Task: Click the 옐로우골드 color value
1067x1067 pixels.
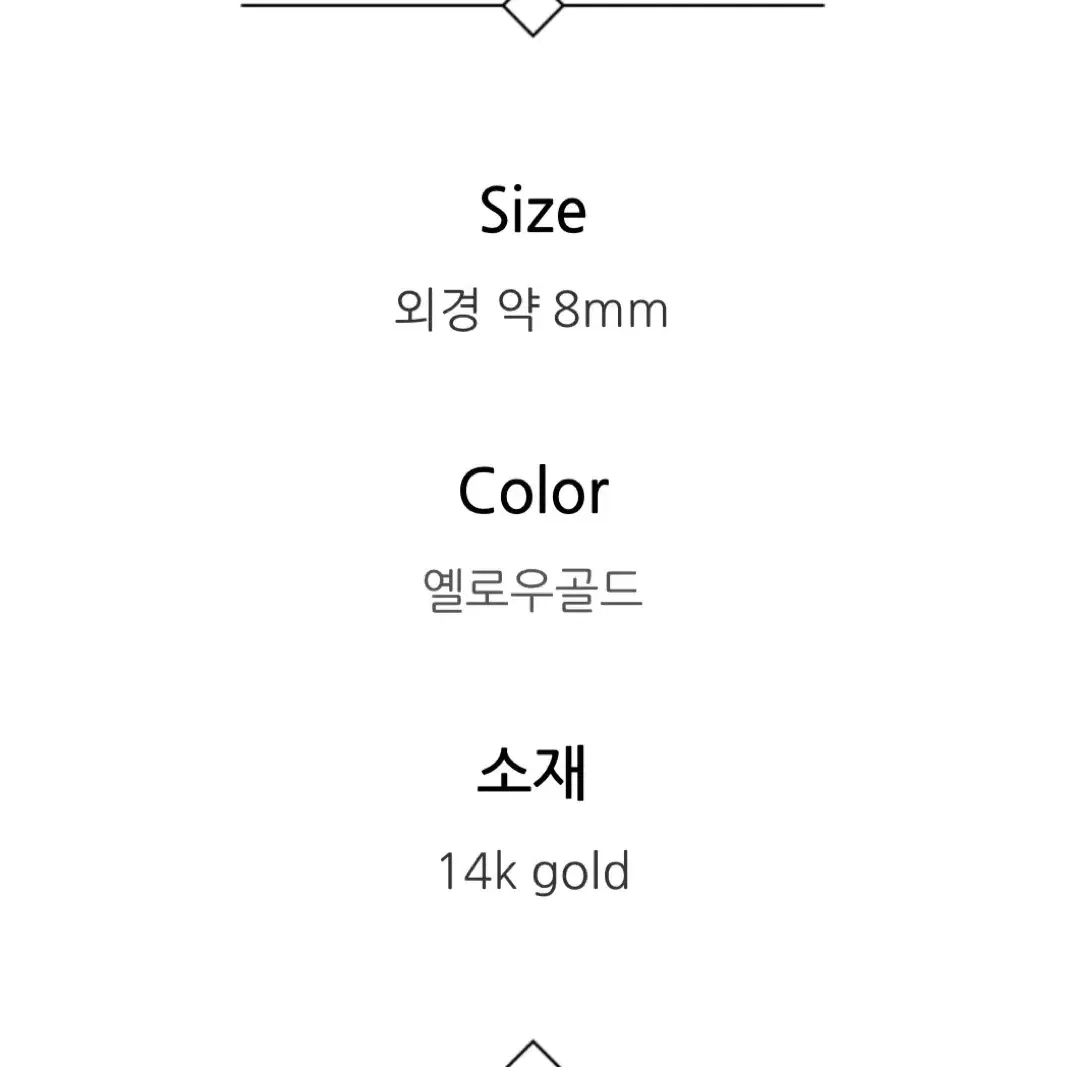Action: (x=533, y=590)
